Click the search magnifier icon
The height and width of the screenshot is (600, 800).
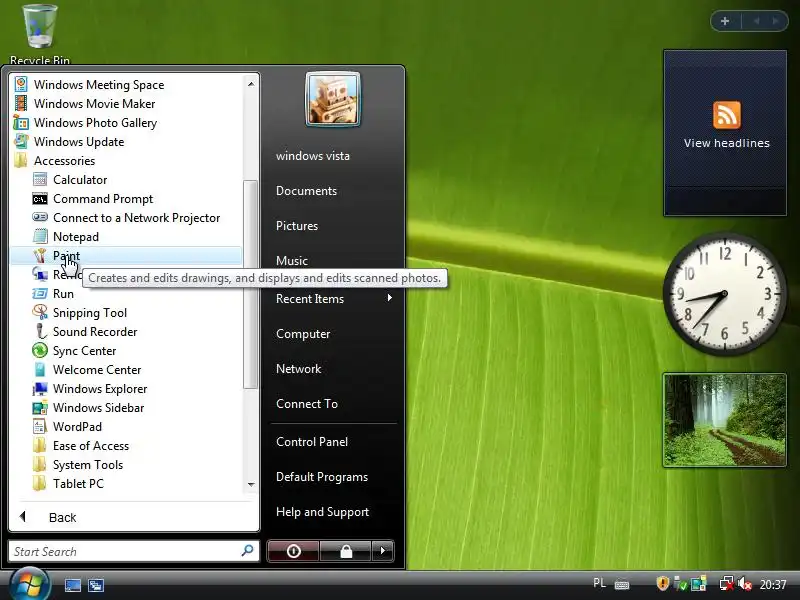(x=247, y=551)
